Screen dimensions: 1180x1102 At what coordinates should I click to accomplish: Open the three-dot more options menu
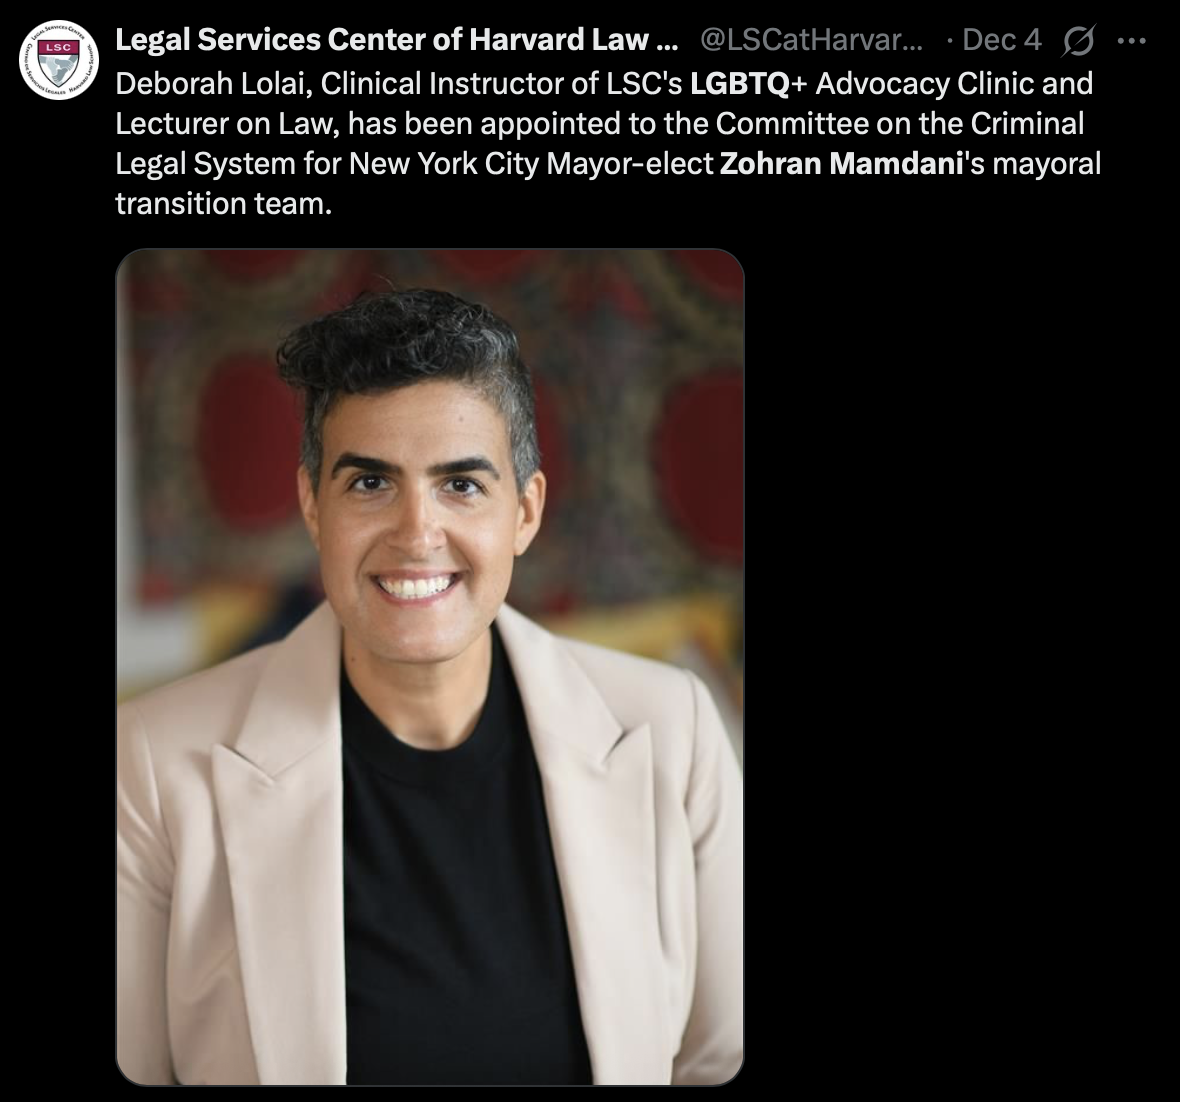pyautogui.click(x=1132, y=41)
